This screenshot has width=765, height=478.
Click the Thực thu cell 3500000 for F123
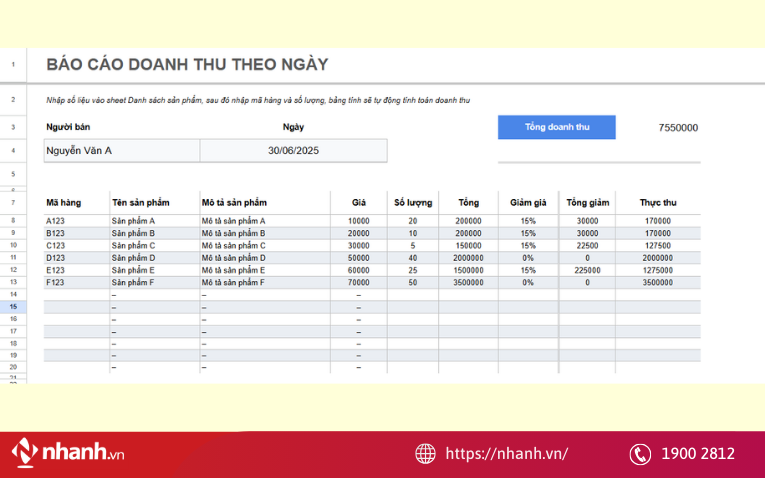coord(658,282)
